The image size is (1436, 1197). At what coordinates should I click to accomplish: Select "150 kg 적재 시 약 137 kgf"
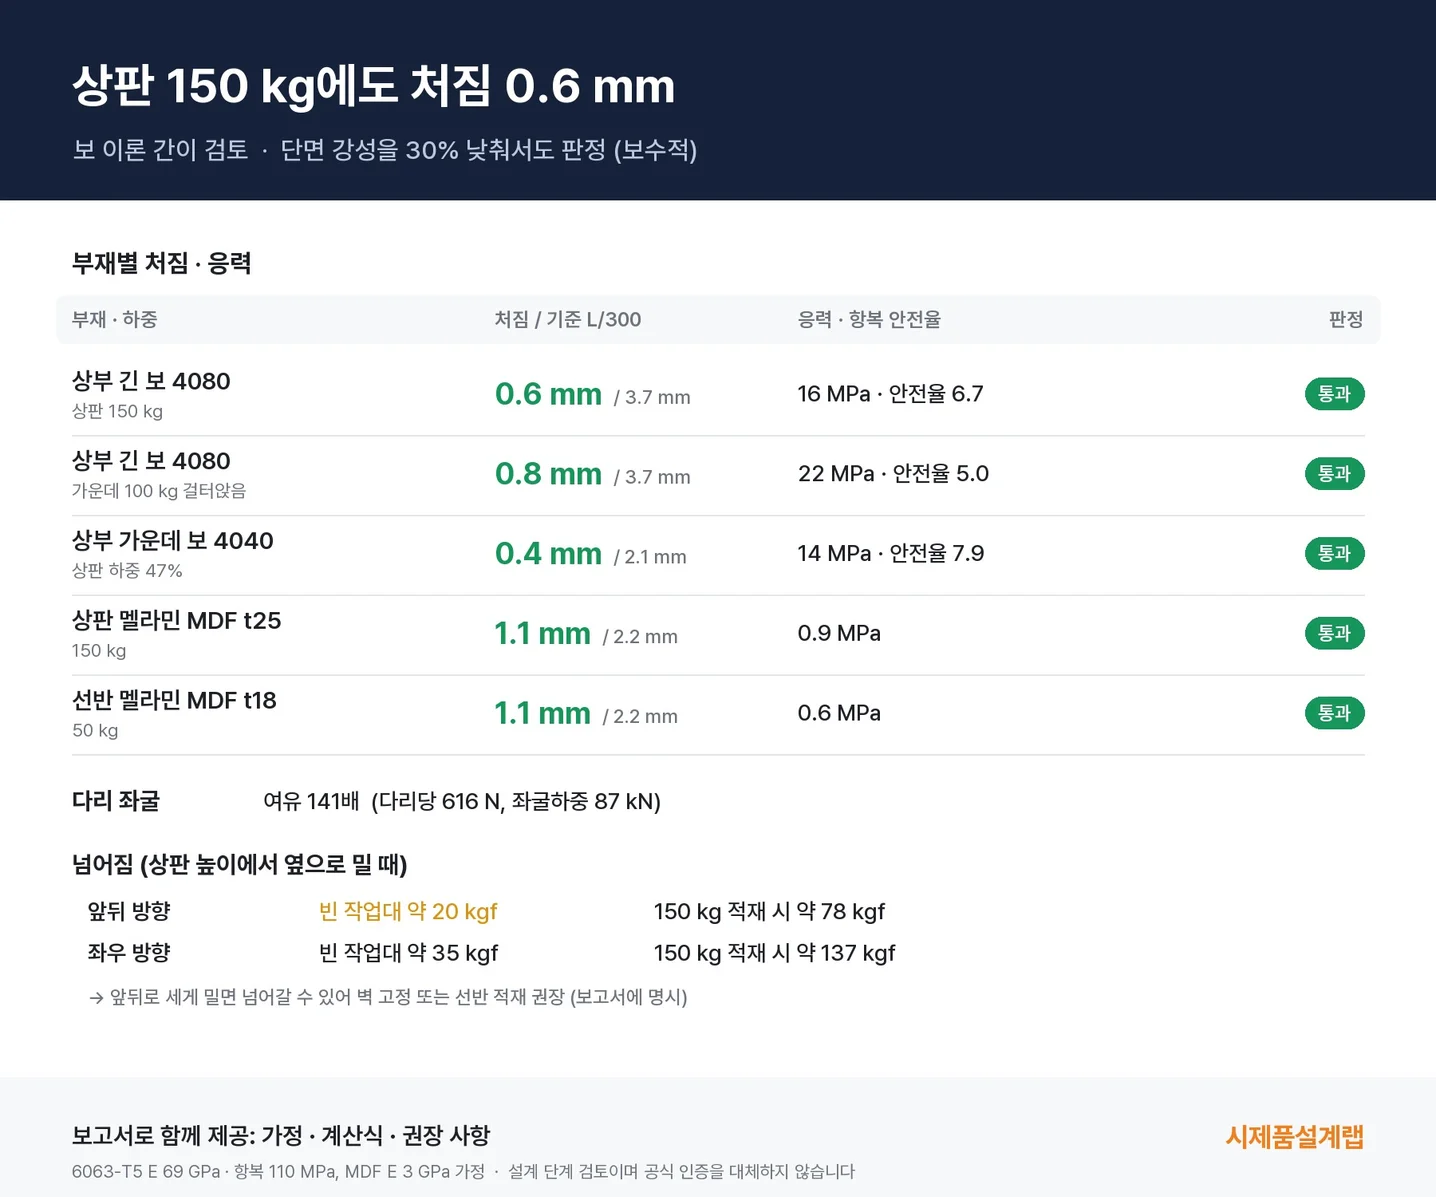pyautogui.click(x=774, y=953)
